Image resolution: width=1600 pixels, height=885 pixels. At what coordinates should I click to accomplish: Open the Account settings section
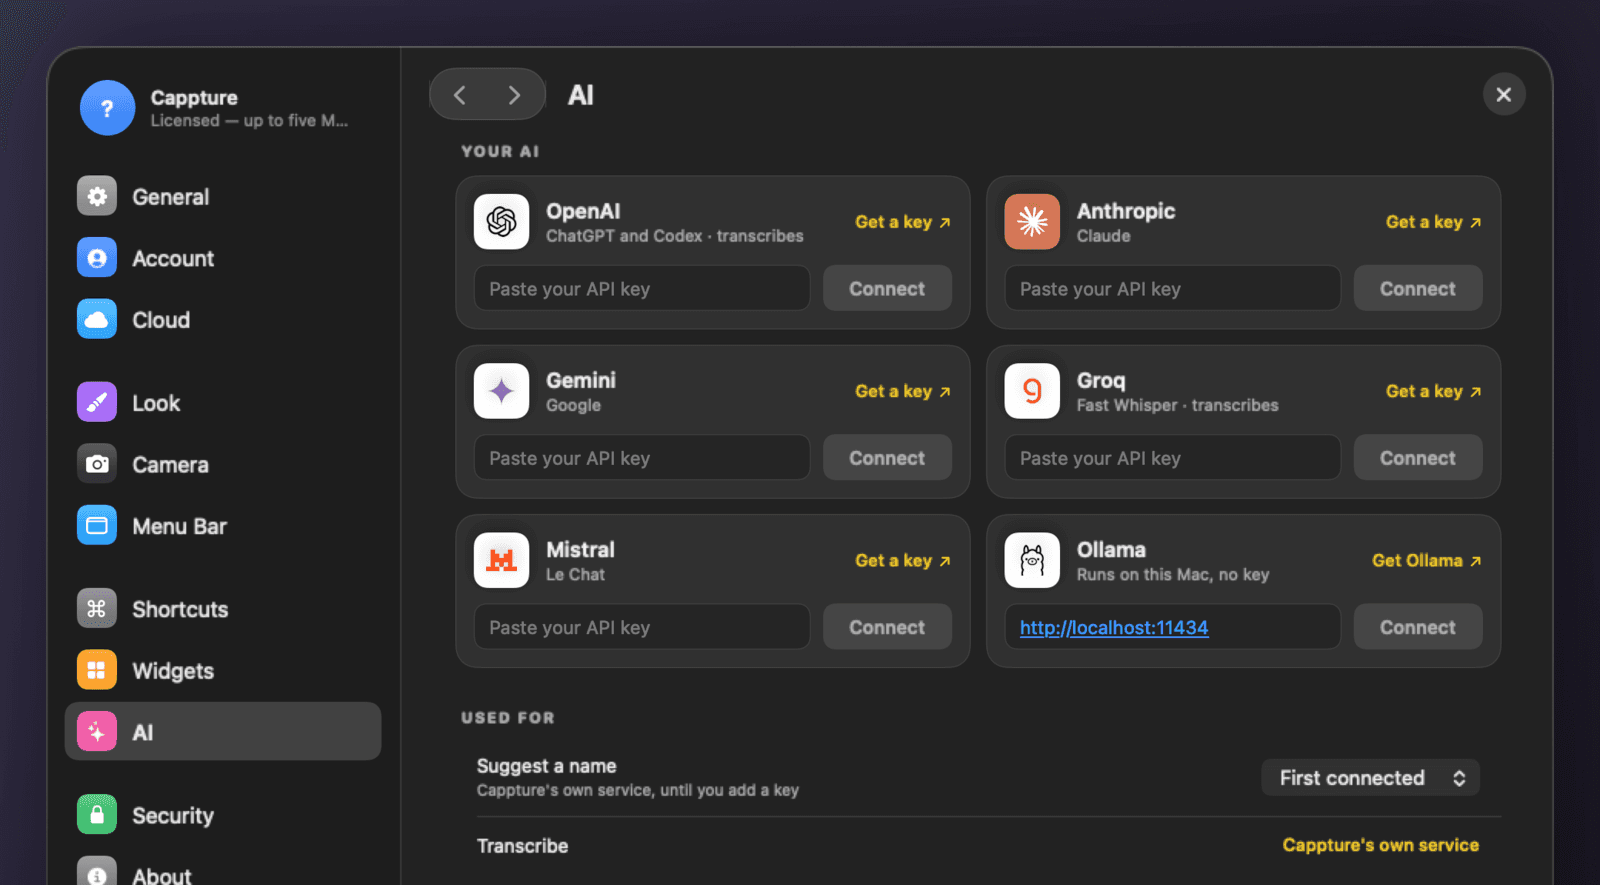(x=223, y=259)
